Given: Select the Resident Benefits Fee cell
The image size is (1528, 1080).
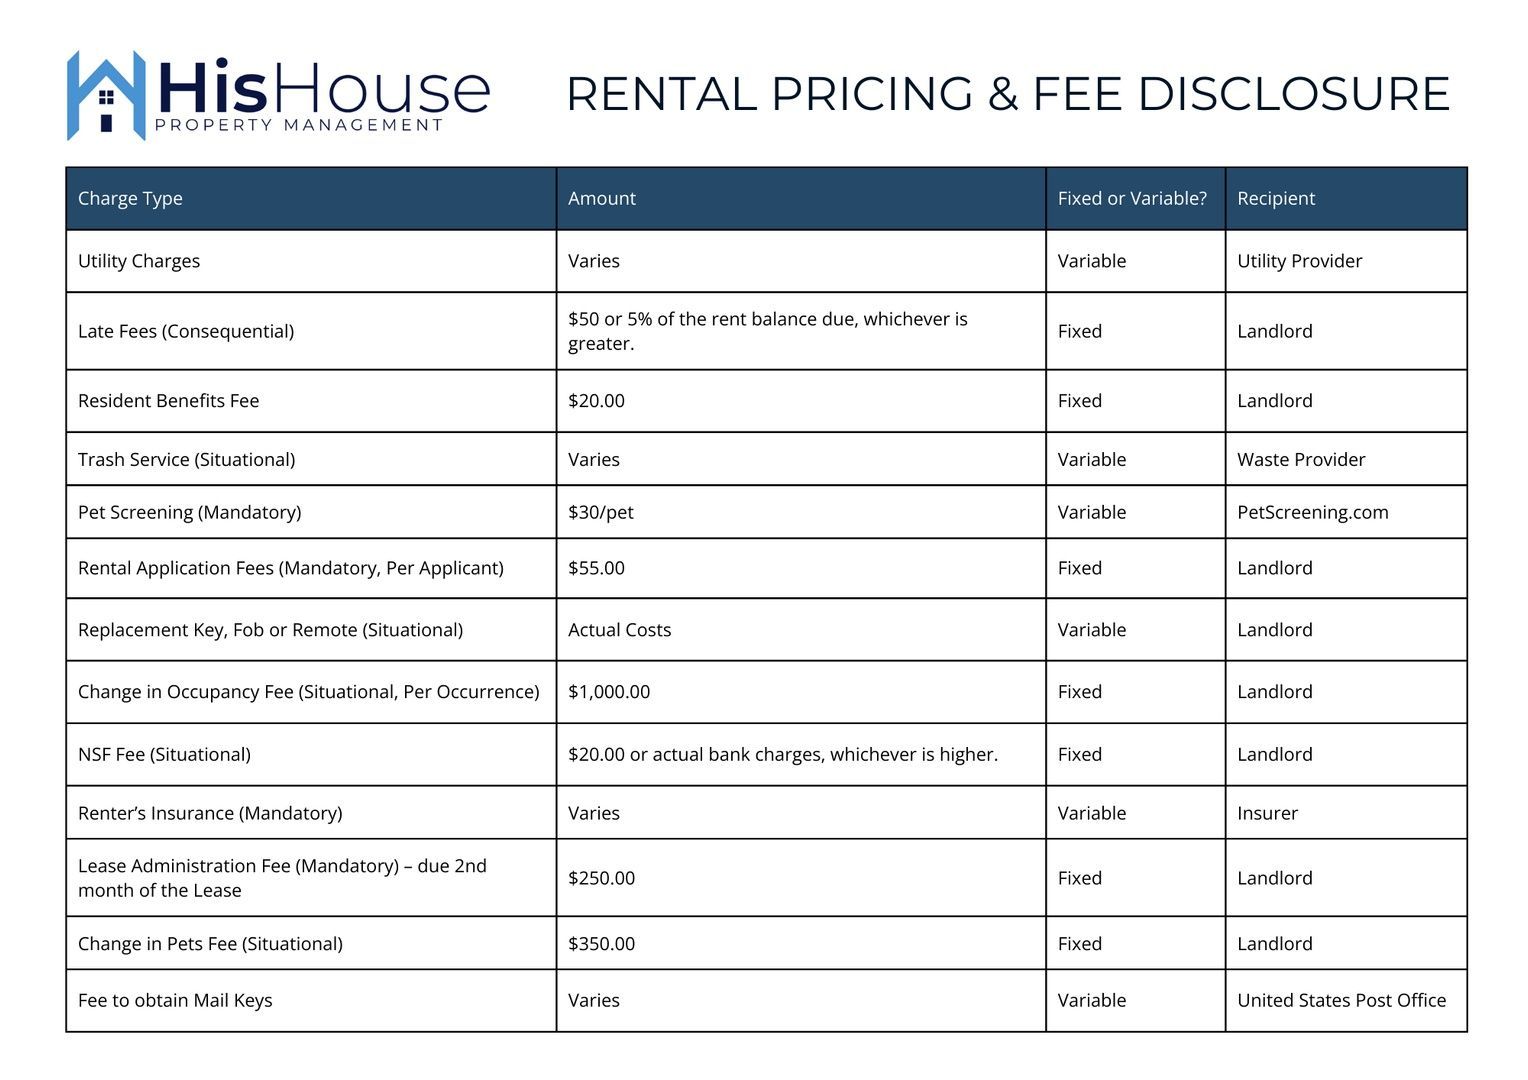Looking at the screenshot, I should (168, 400).
